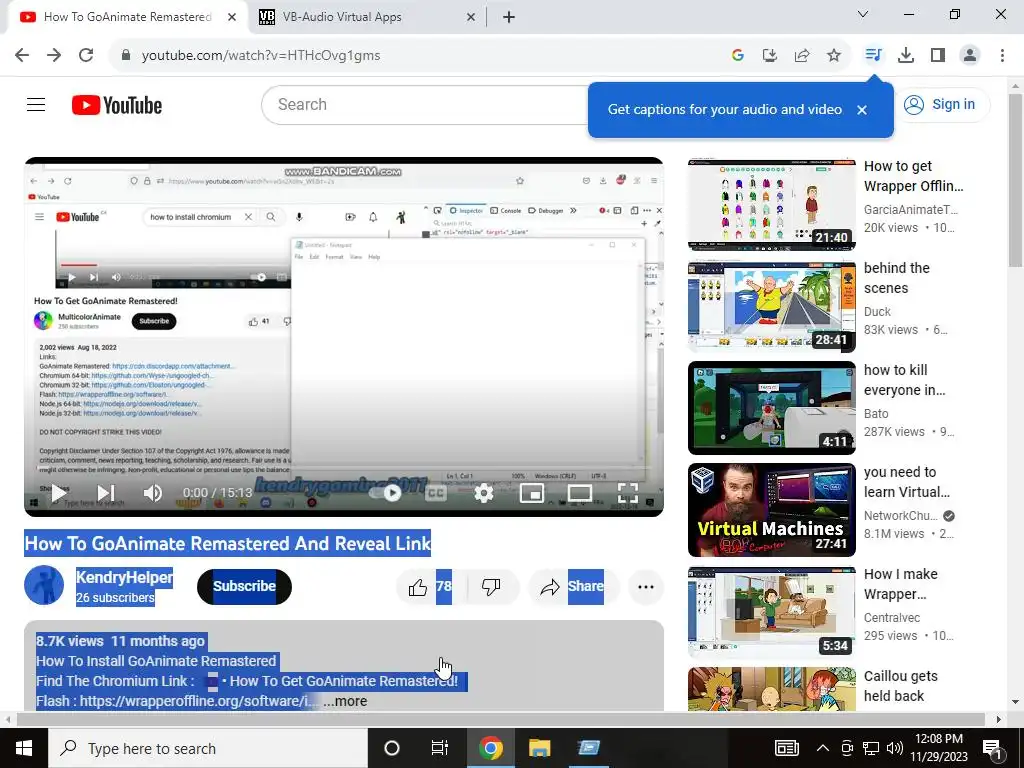Screen dimensions: 1024x768
Task: Open the volume tray icon
Action: click(x=895, y=748)
